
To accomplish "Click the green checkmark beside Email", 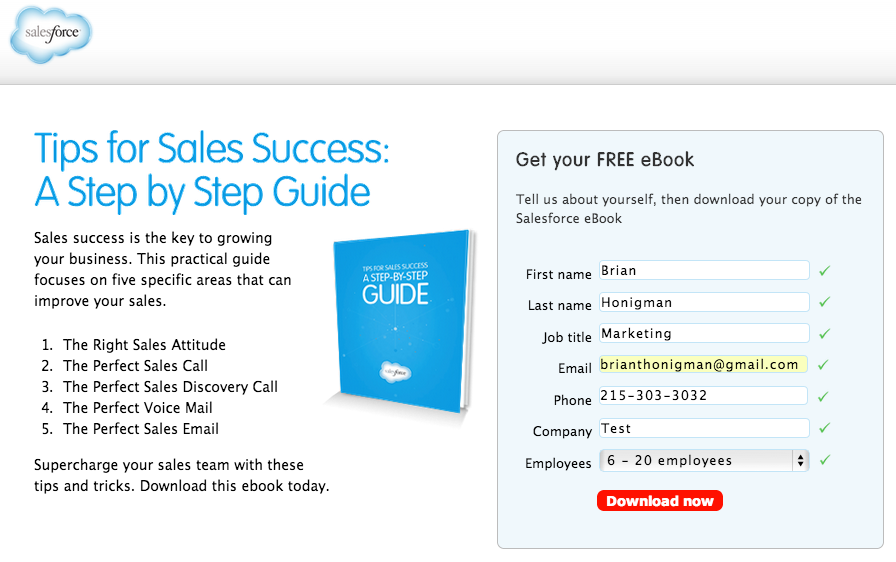I will tap(823, 364).
